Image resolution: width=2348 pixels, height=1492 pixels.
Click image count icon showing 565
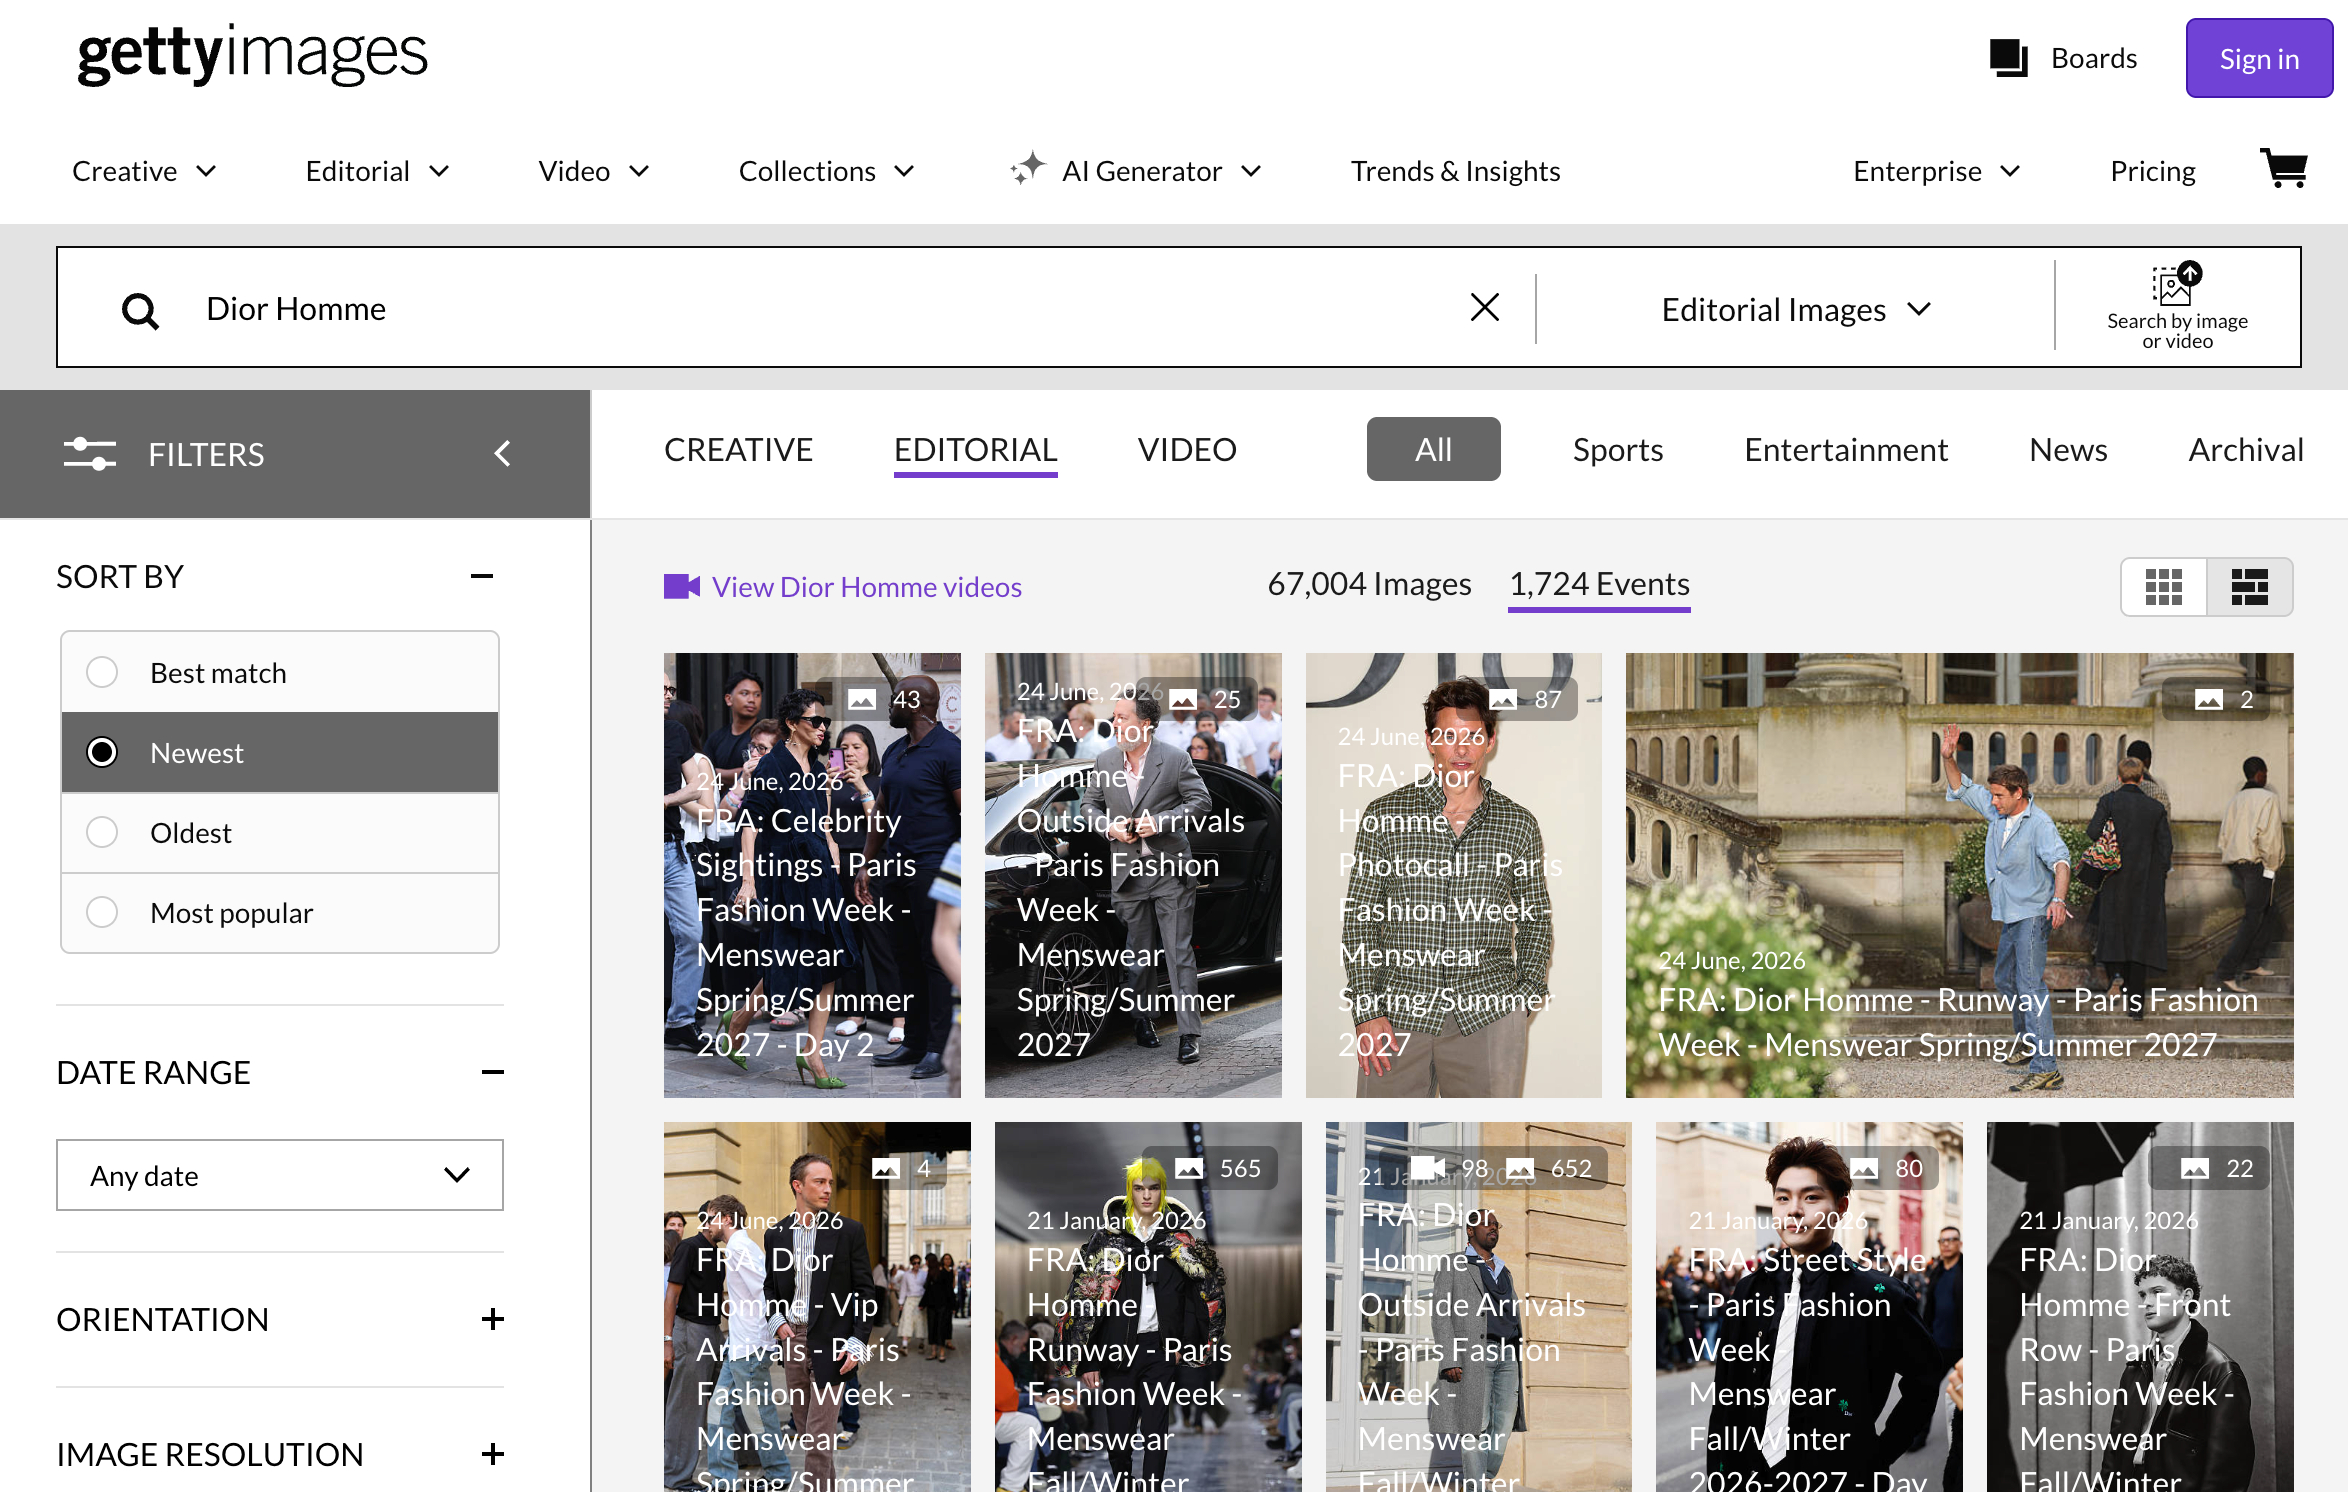pos(1189,1168)
